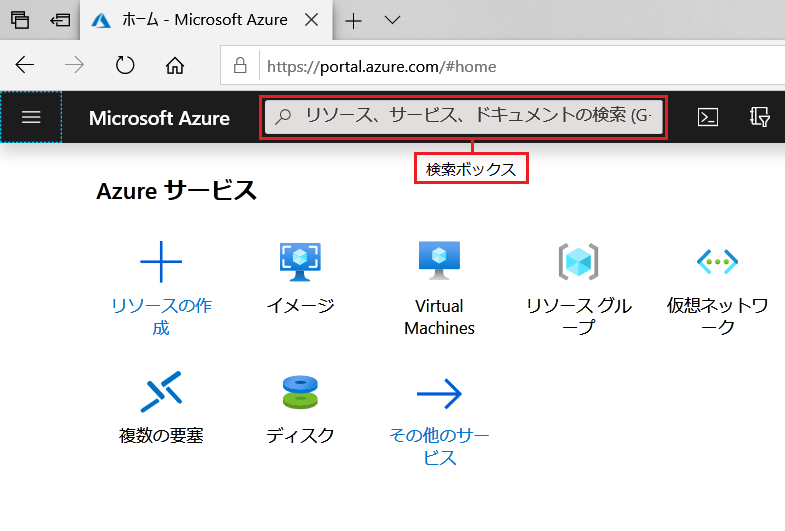Click the Virtual Machines label
Image resolution: width=785 pixels, height=531 pixels.
click(x=439, y=317)
